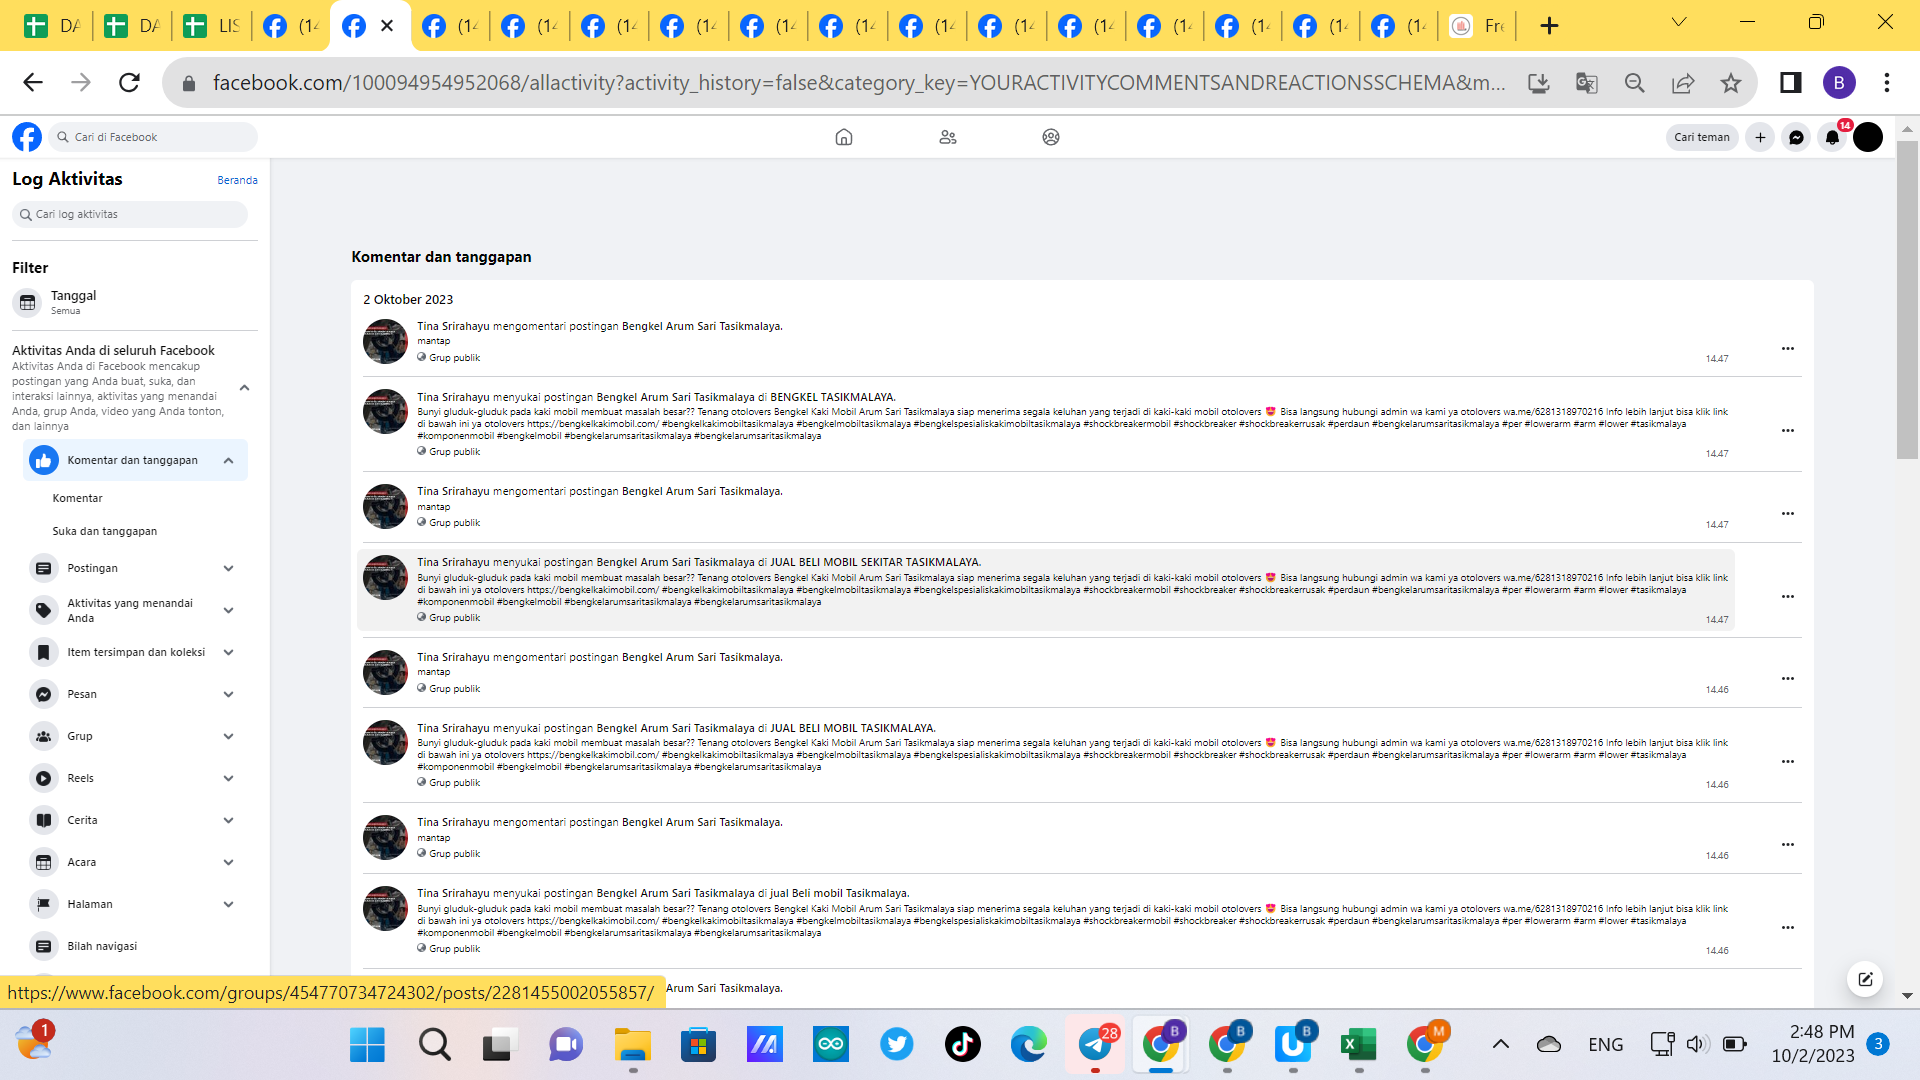The height and width of the screenshot is (1080, 1920).
Task: Expand the Grup category chevron
Action: (229, 736)
